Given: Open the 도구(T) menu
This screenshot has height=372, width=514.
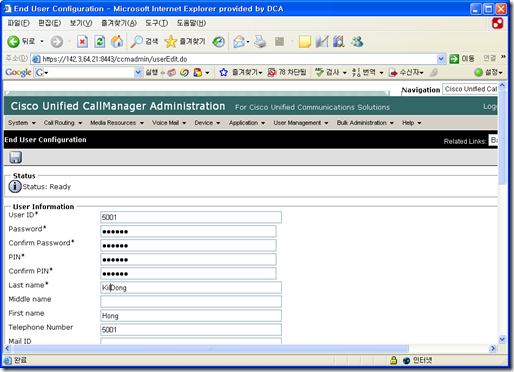Looking at the screenshot, I should (x=156, y=23).
